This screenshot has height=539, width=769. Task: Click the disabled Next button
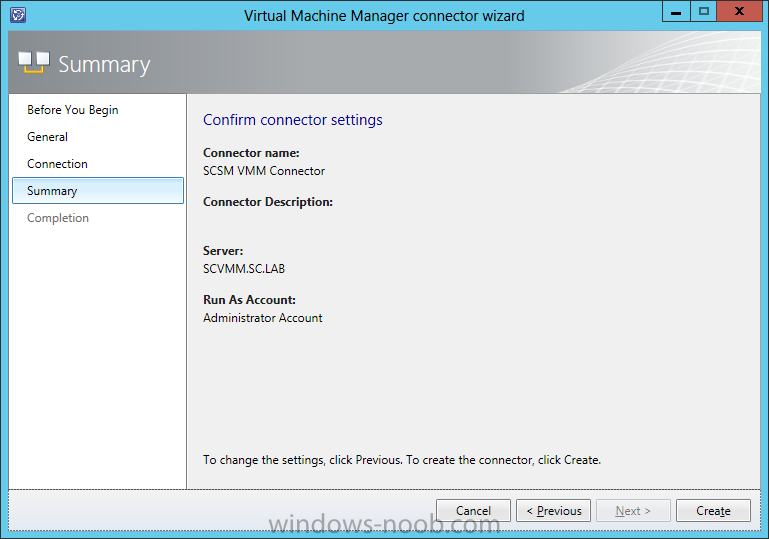click(633, 511)
